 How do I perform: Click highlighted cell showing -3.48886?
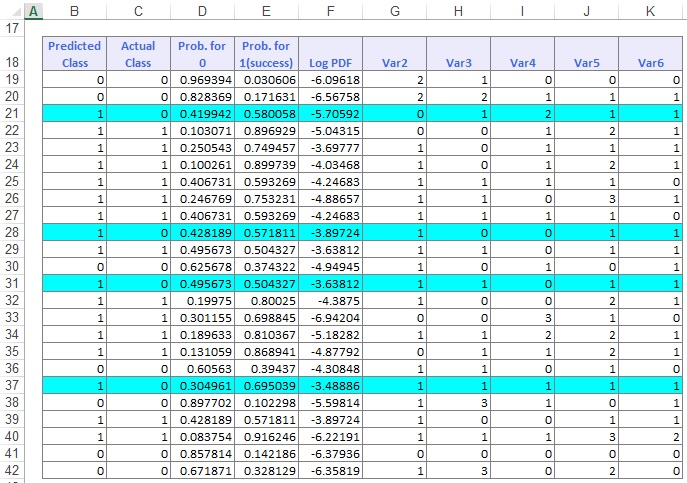(331, 386)
